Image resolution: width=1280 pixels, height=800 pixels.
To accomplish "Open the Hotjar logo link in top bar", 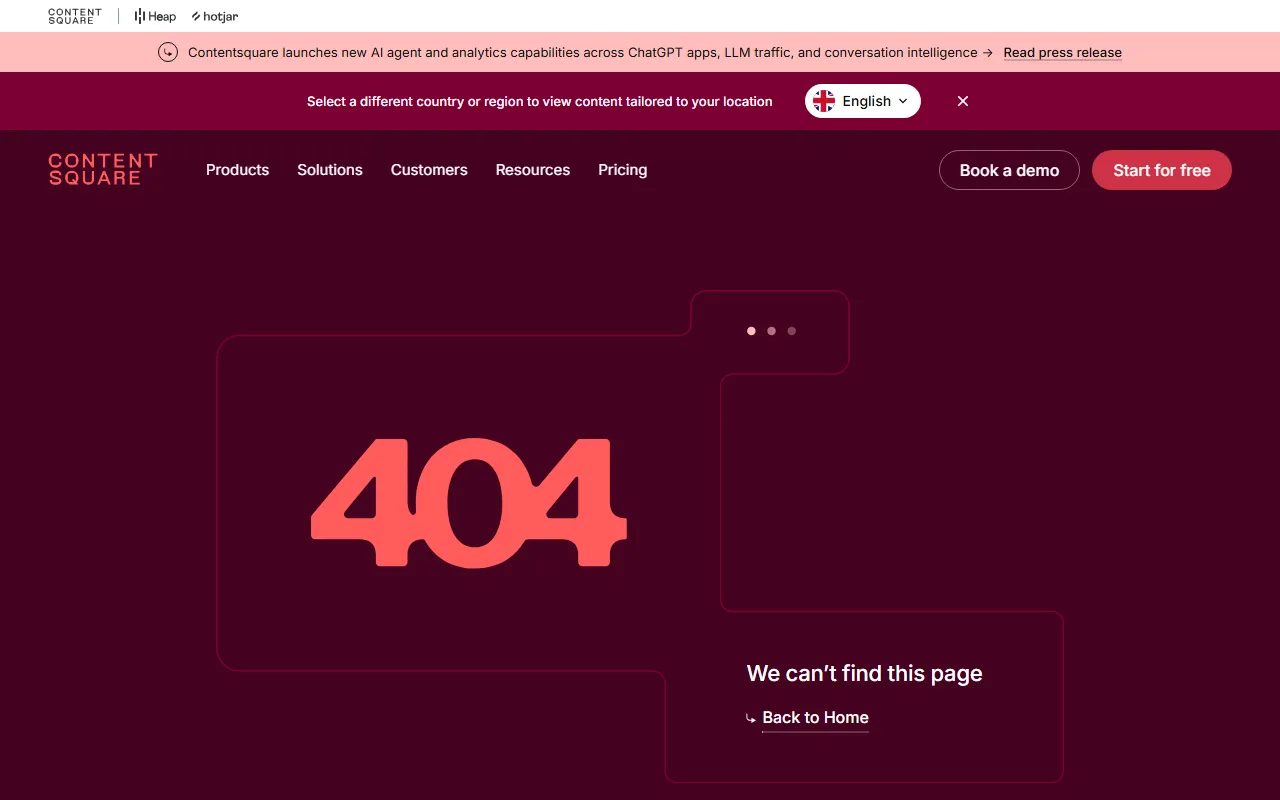I will (215, 16).
